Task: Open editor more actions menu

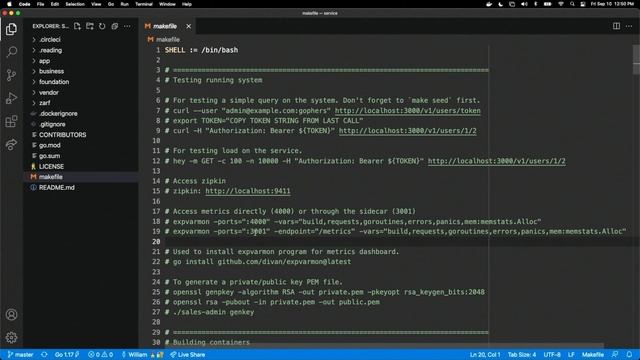Action: pyautogui.click(x=629, y=26)
